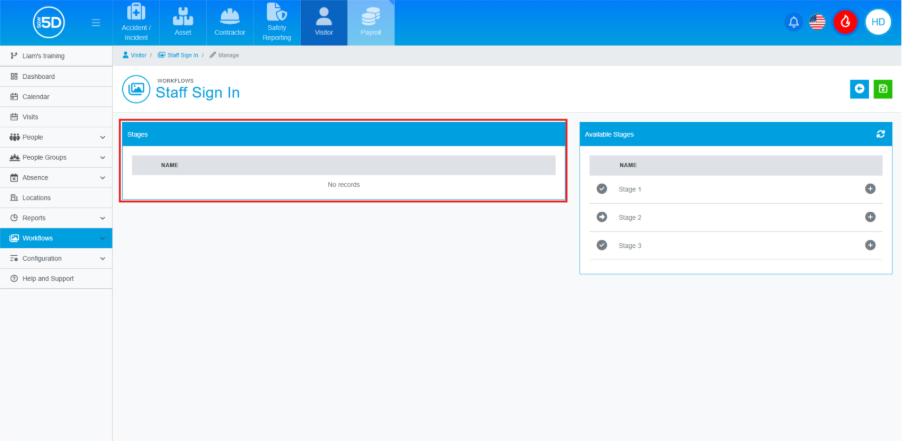This screenshot has width=903, height=441.
Task: Open the Payroll module tab
Action: [x=371, y=23]
